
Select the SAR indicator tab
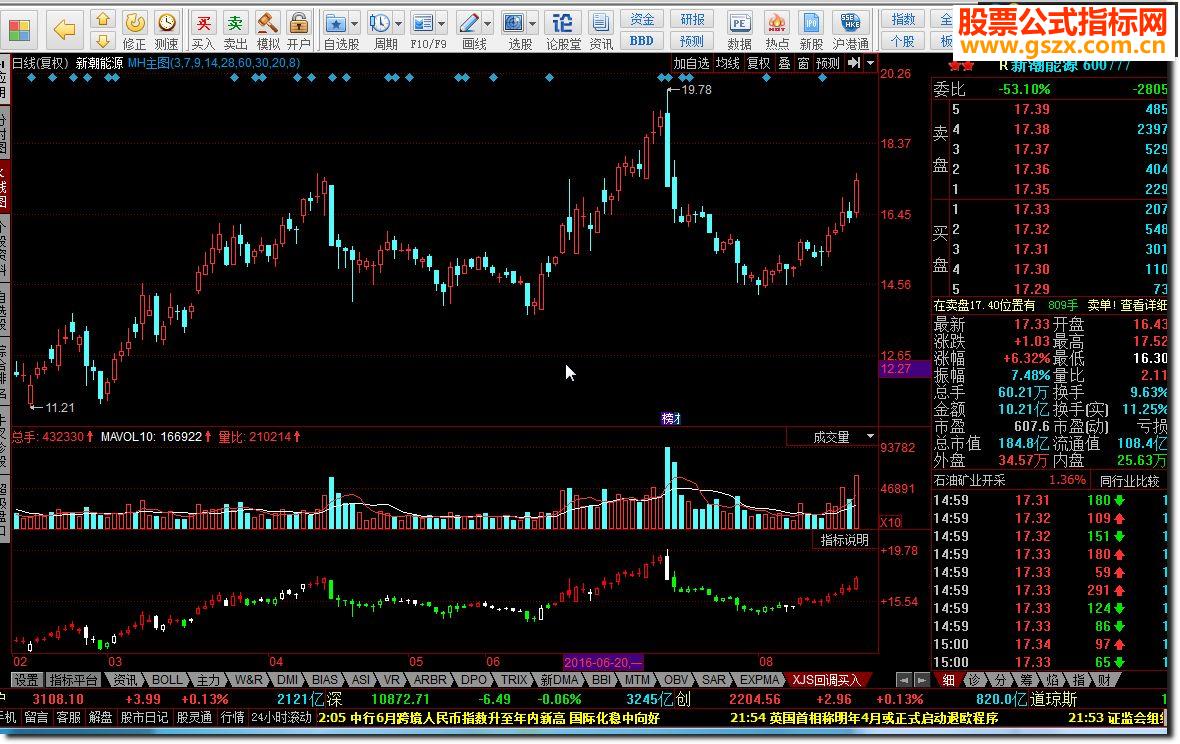pos(714,679)
